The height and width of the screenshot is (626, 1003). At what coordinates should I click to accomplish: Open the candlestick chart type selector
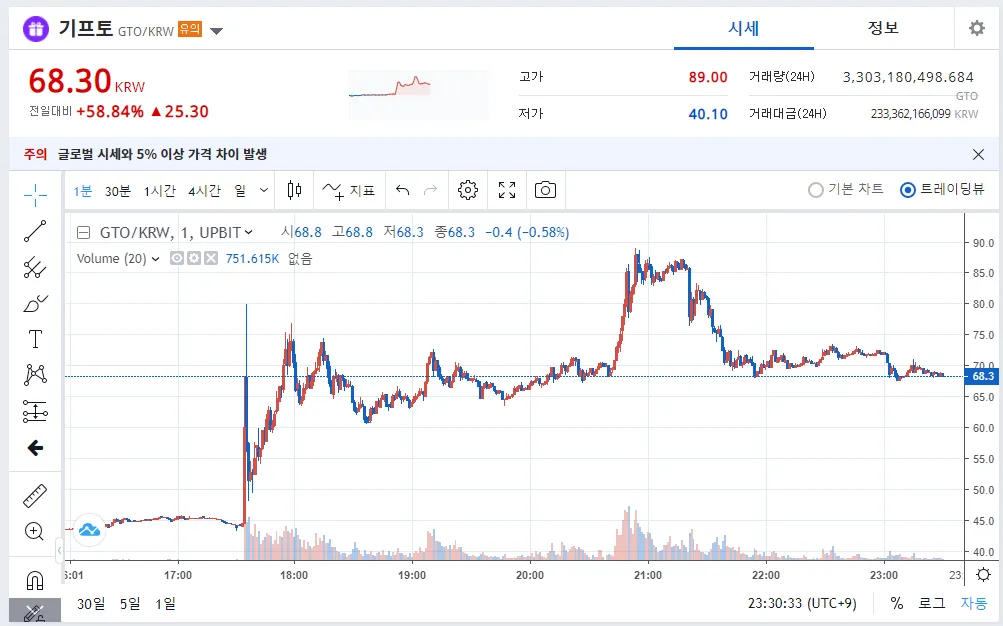pos(294,190)
